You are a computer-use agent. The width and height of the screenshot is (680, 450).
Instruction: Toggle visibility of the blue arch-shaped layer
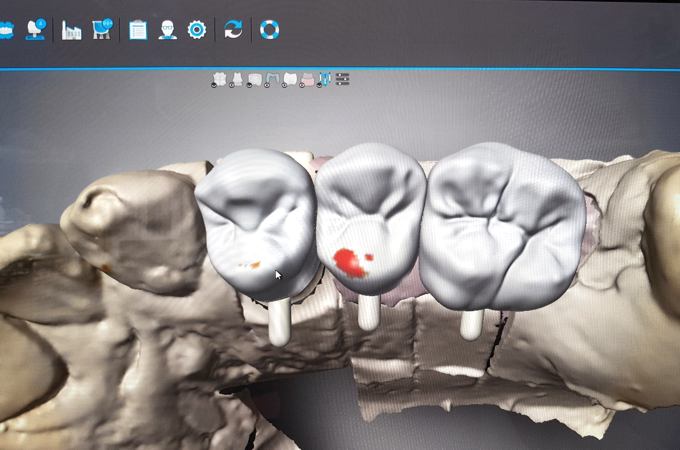point(272,80)
